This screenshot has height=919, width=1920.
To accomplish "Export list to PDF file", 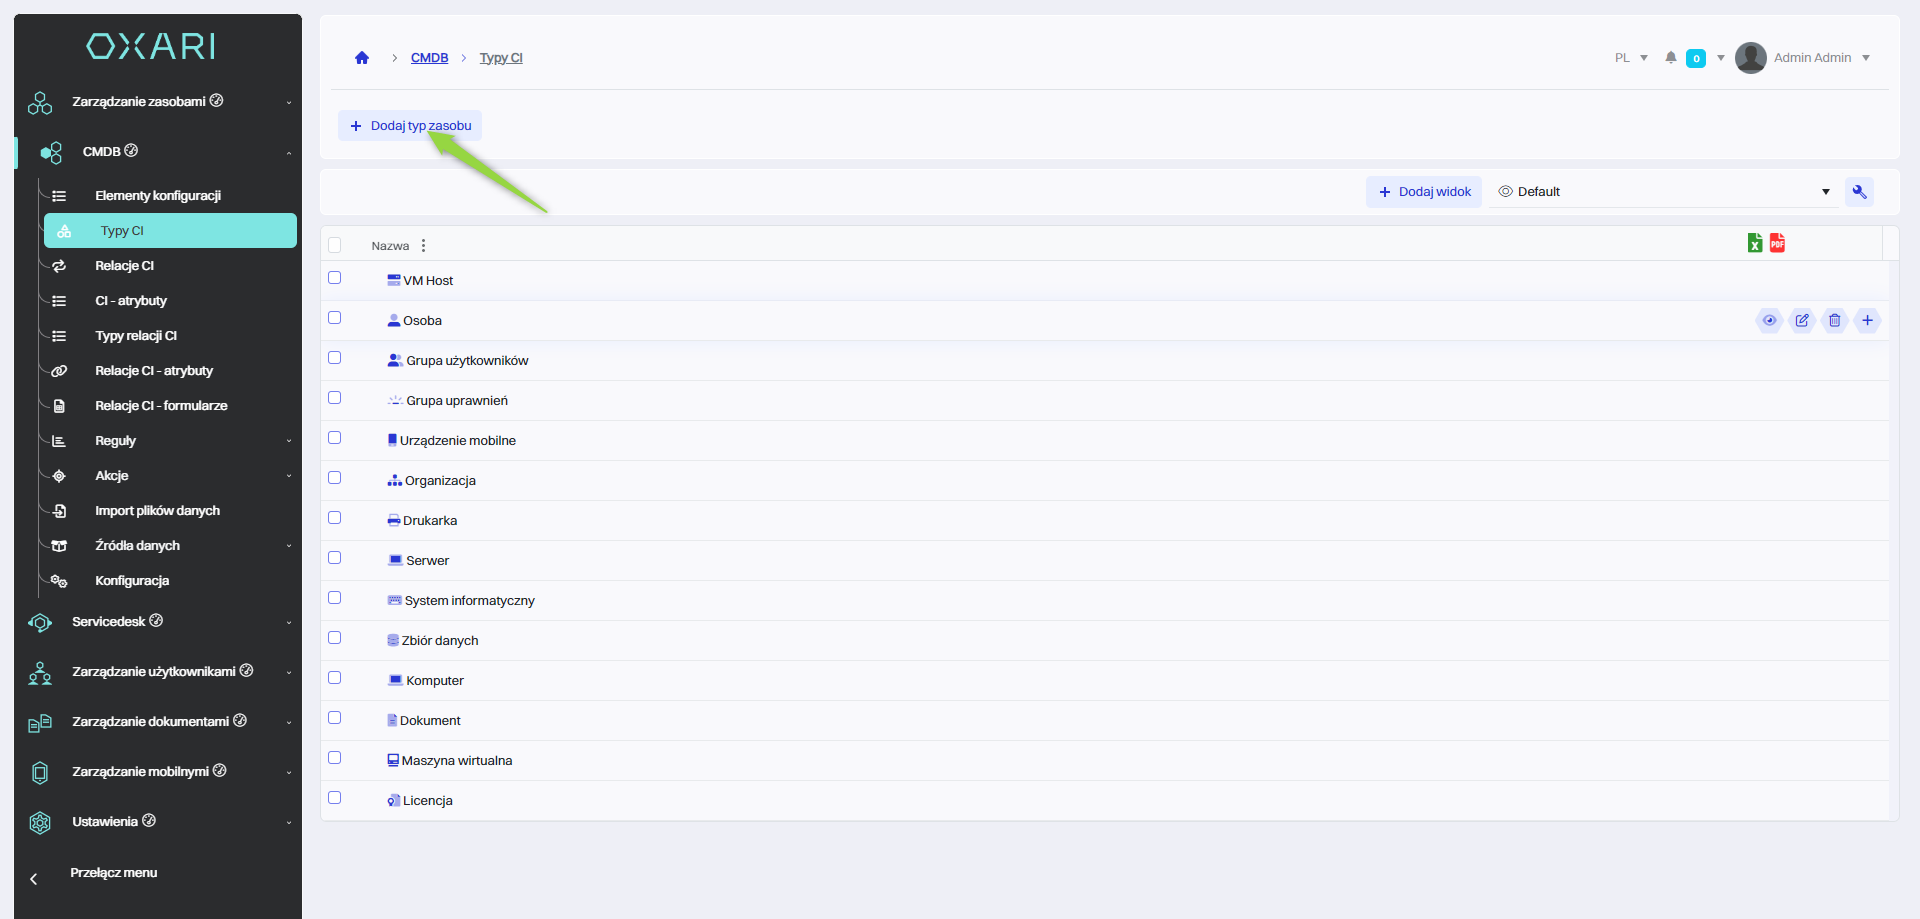I will (x=1777, y=243).
